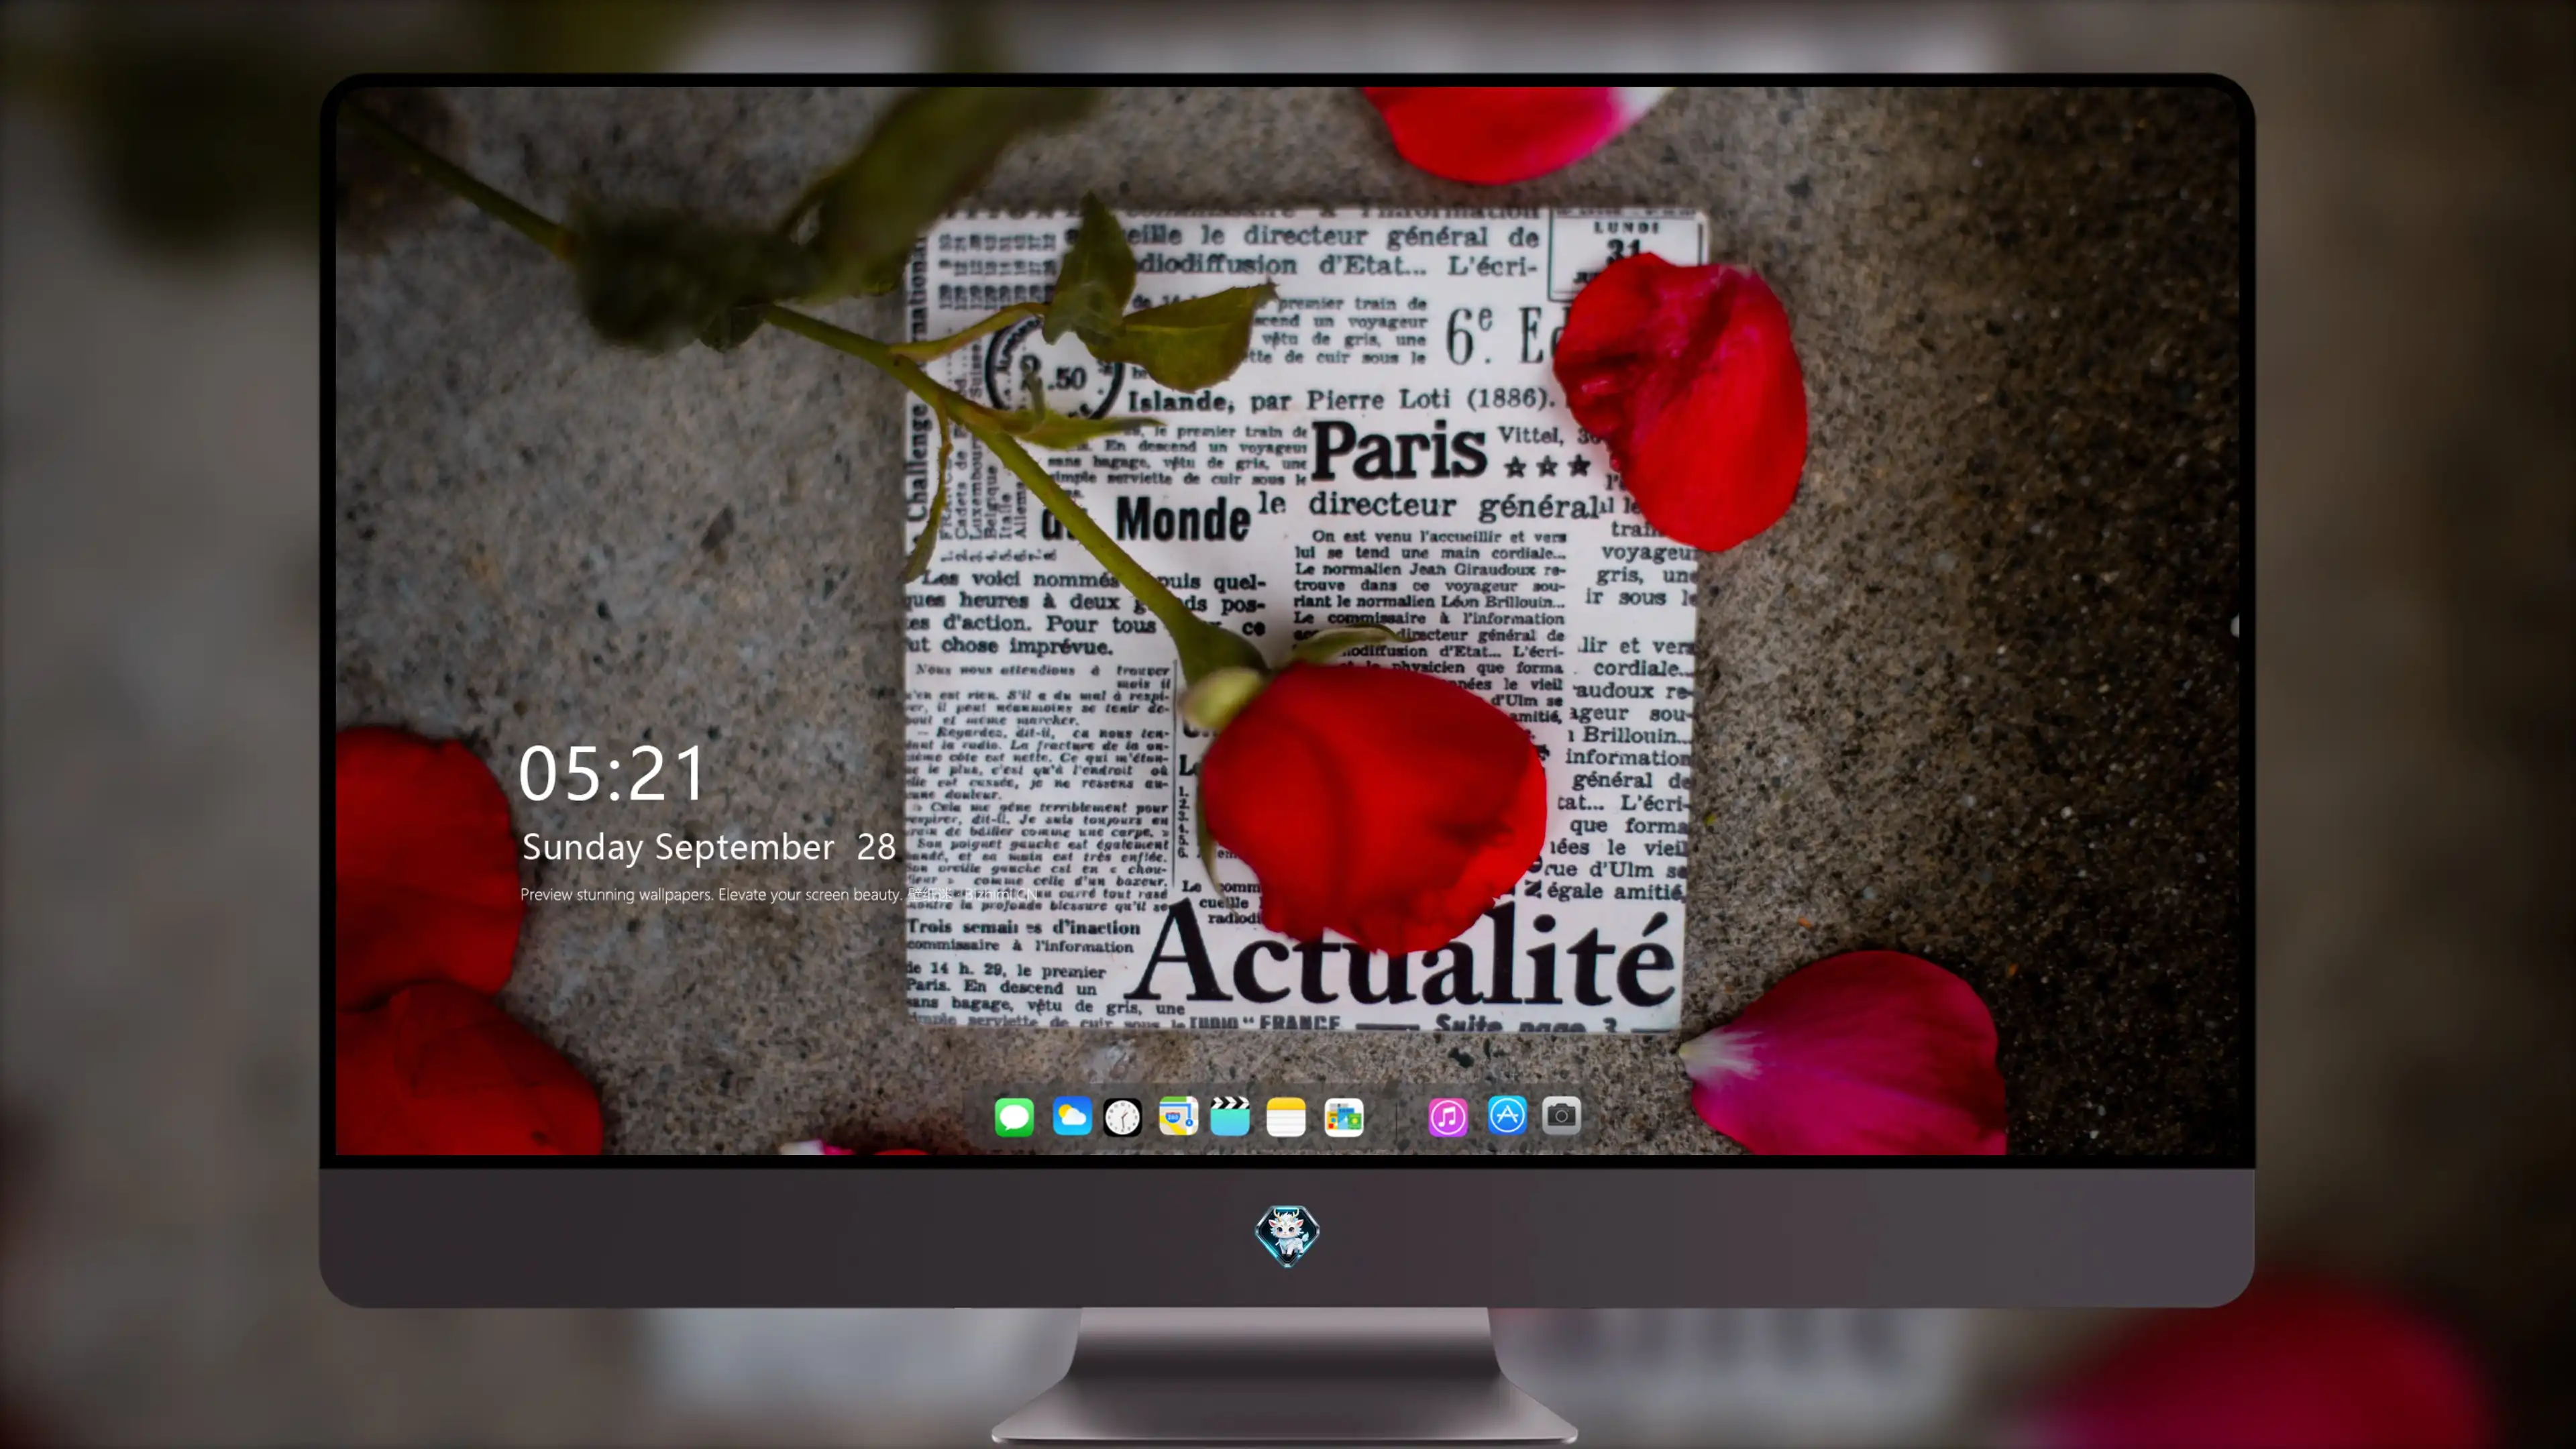The image size is (2576, 1449).
Task: Launch the clapperboard Videos app in dock
Action: point(1230,1116)
